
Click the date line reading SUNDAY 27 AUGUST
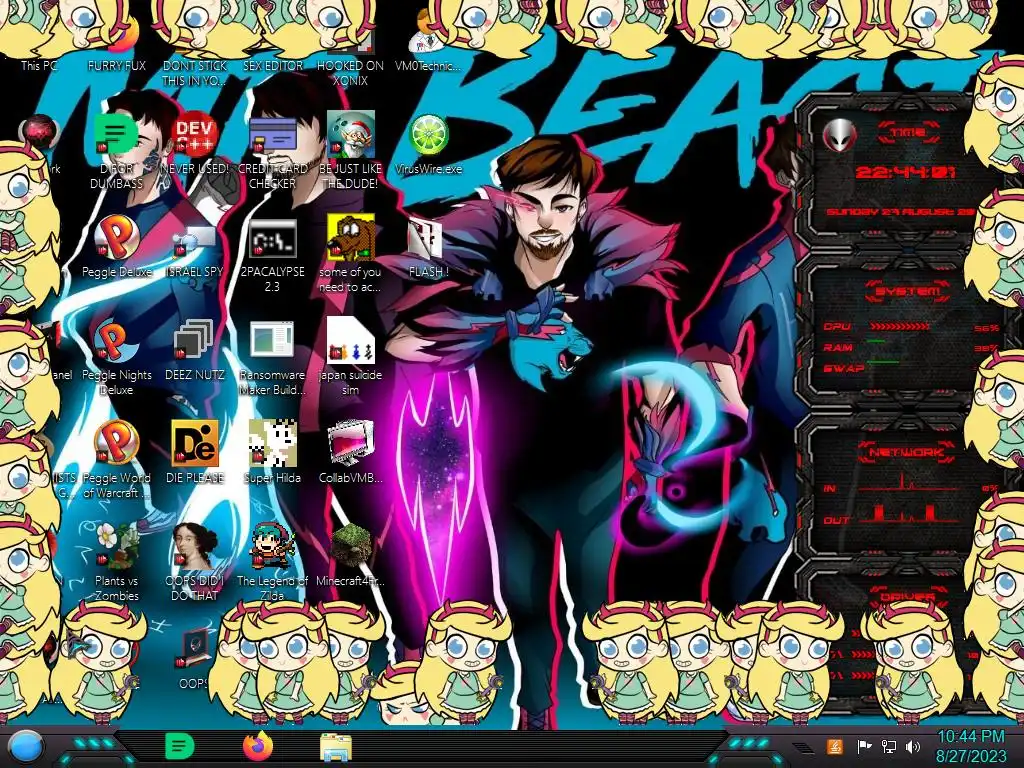click(x=901, y=212)
